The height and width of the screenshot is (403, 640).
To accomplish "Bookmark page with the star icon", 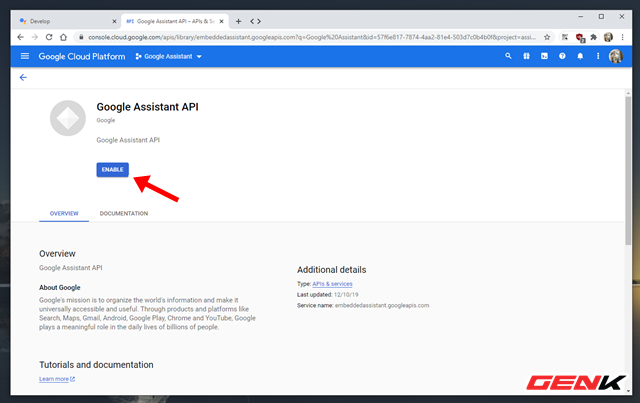I will (547, 37).
